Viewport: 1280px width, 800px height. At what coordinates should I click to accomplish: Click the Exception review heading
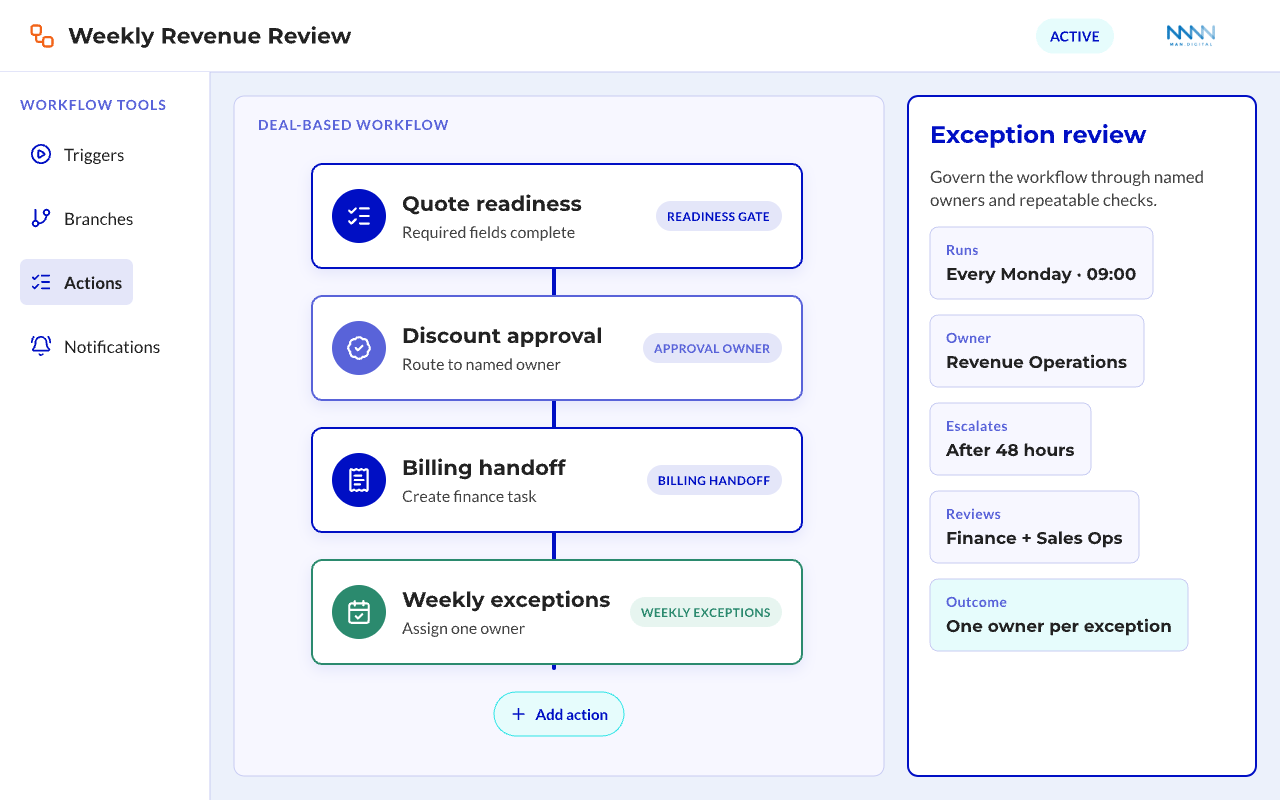point(1038,135)
